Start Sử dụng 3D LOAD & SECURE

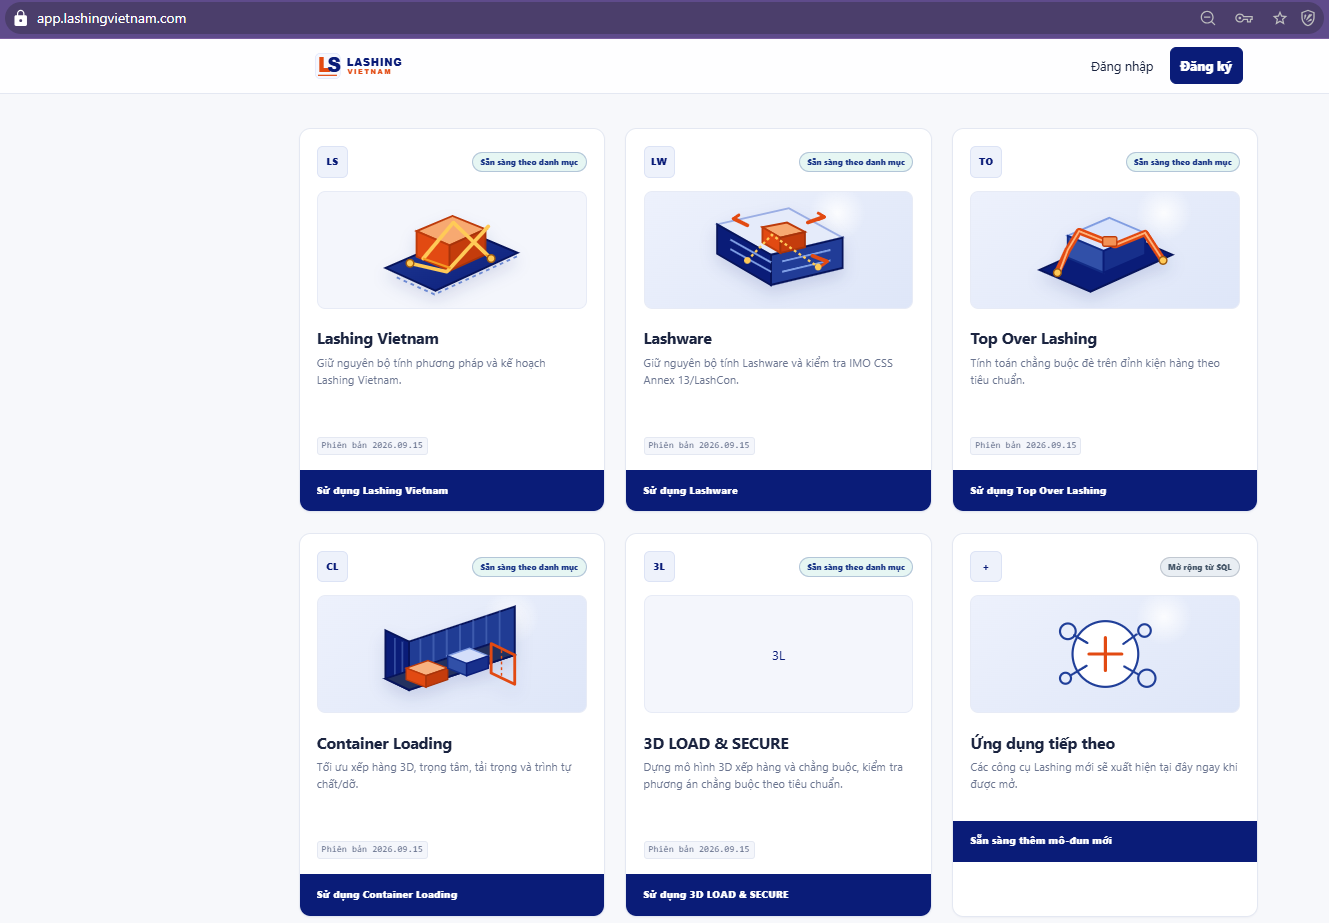778,895
